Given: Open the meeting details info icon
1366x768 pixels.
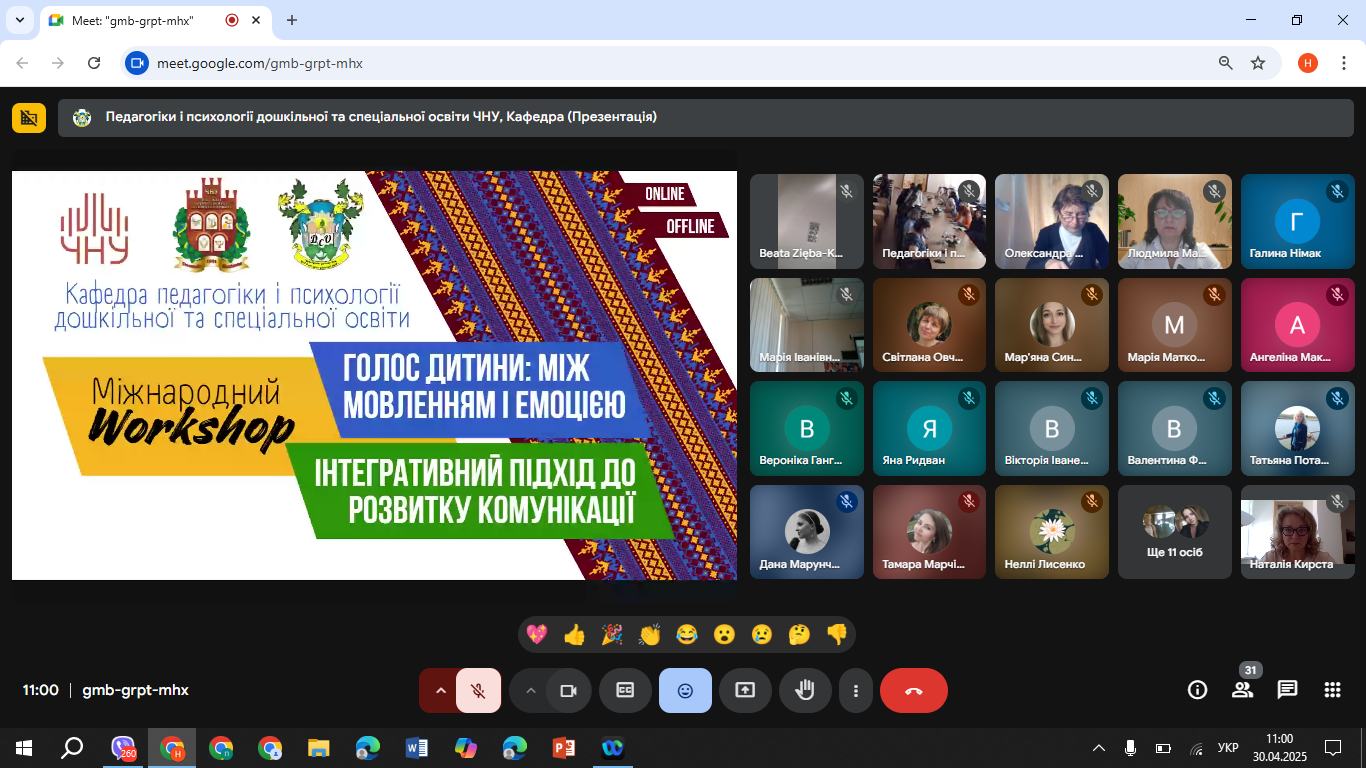Looking at the screenshot, I should 1196,690.
